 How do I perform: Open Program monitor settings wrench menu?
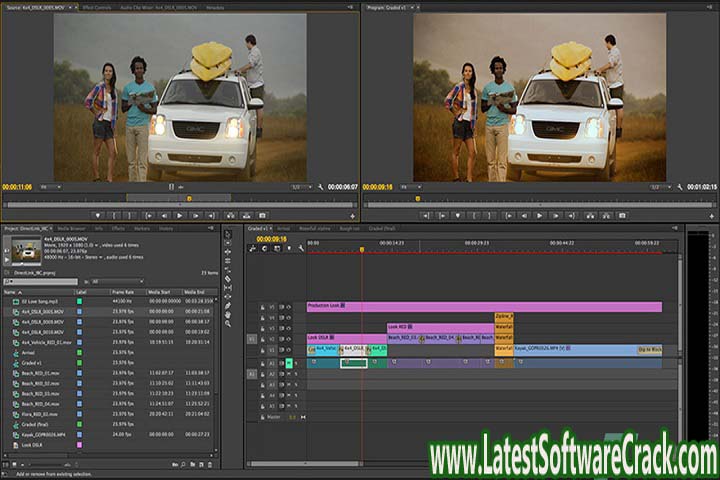(x=680, y=187)
